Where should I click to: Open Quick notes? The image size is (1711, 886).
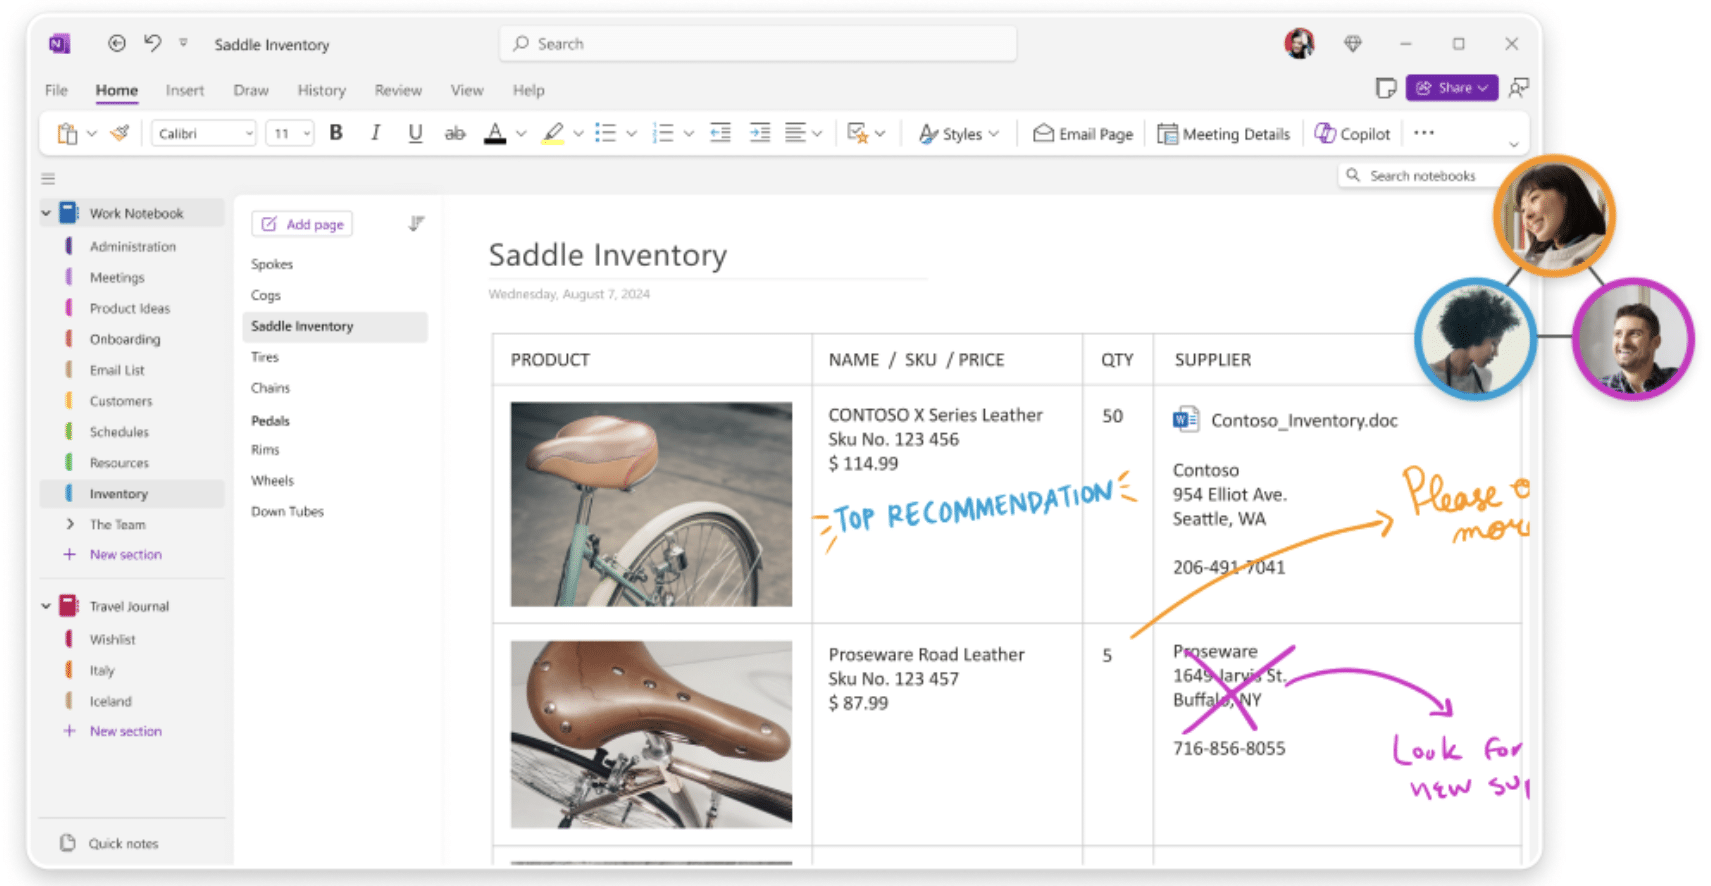coord(109,843)
